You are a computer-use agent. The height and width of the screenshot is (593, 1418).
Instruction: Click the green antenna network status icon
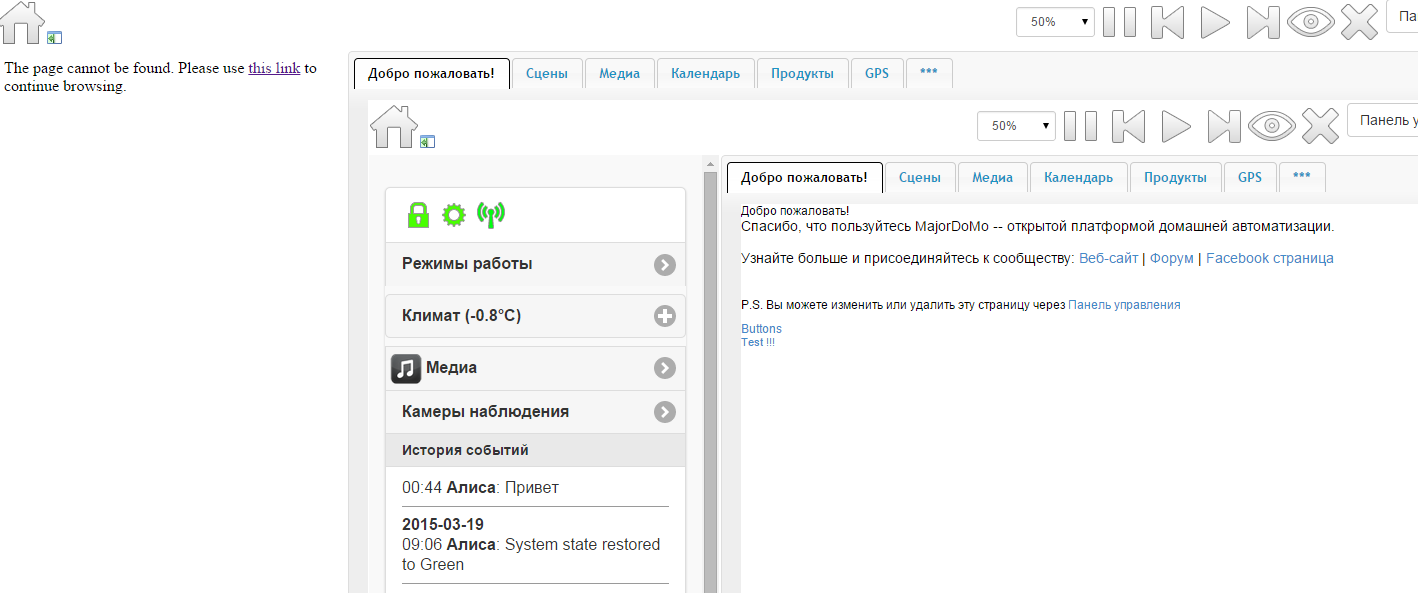(491, 214)
